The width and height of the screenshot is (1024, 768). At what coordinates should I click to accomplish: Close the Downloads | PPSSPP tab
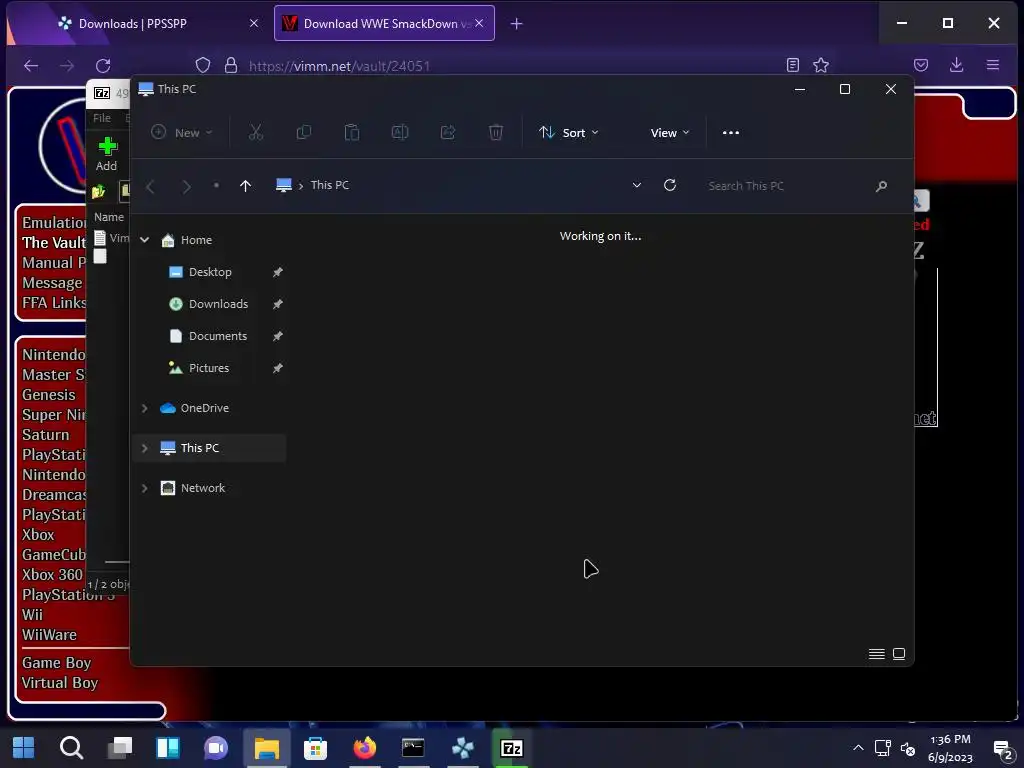pyautogui.click(x=254, y=24)
